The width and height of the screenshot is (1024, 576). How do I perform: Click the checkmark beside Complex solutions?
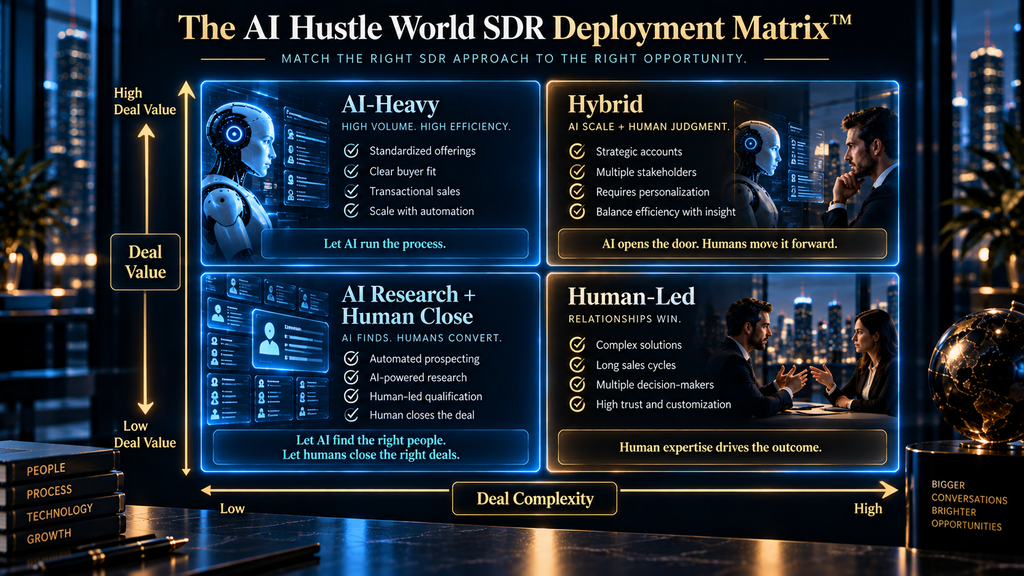577,344
